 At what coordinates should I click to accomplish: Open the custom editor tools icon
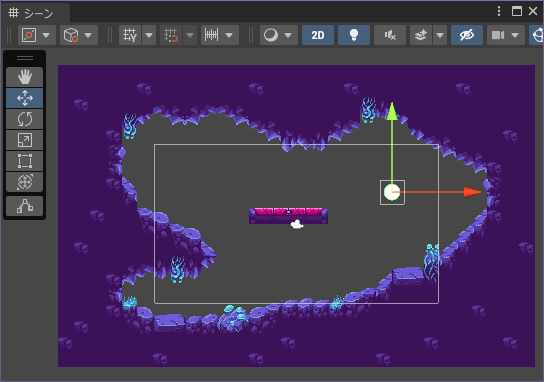[x=25, y=206]
